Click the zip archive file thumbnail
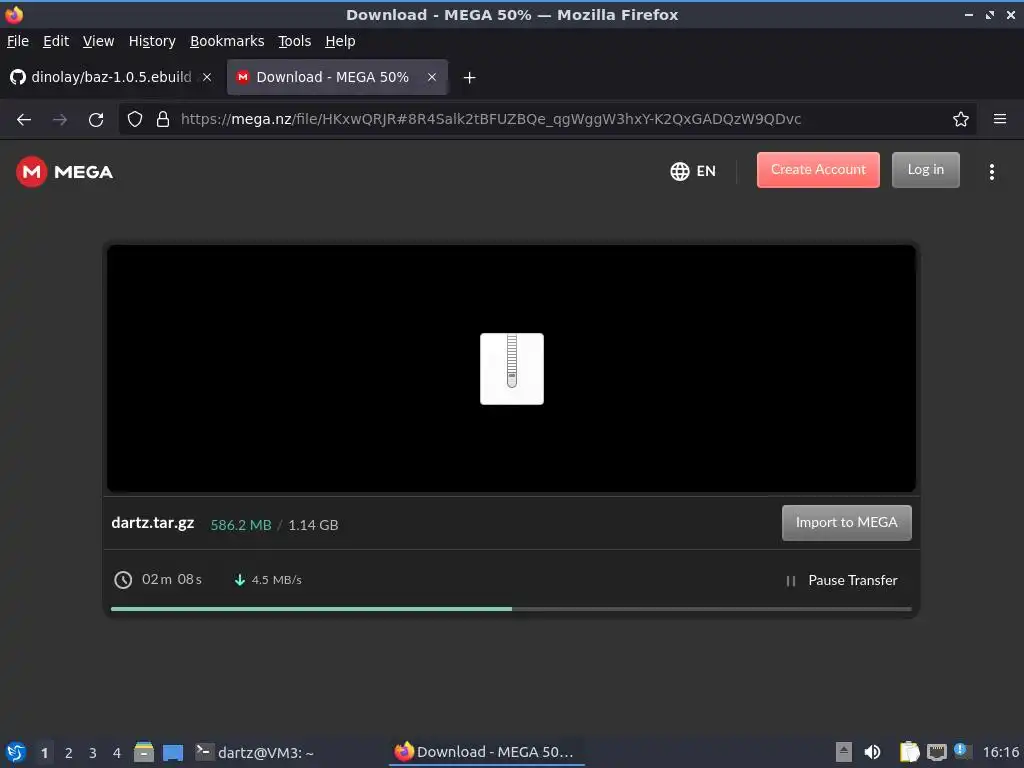The height and width of the screenshot is (768, 1024). click(x=511, y=369)
